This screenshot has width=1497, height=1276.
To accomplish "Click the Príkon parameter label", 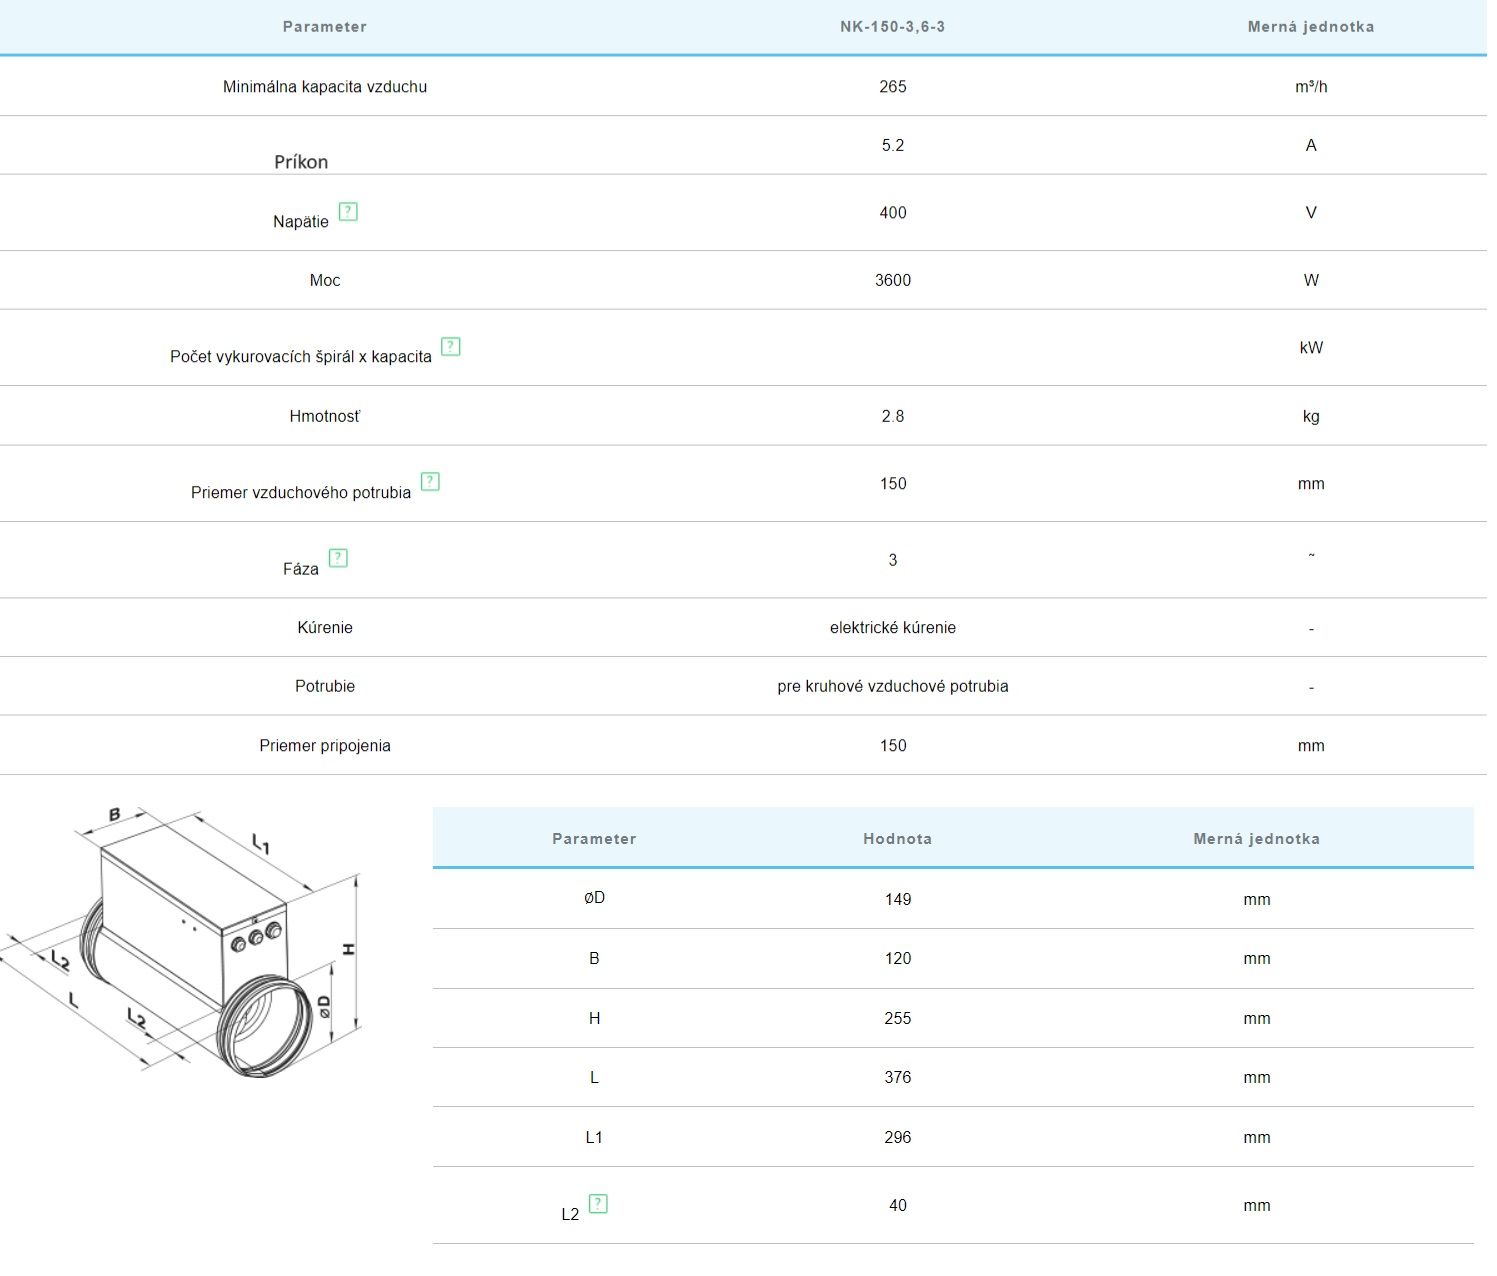I will pos(301,162).
